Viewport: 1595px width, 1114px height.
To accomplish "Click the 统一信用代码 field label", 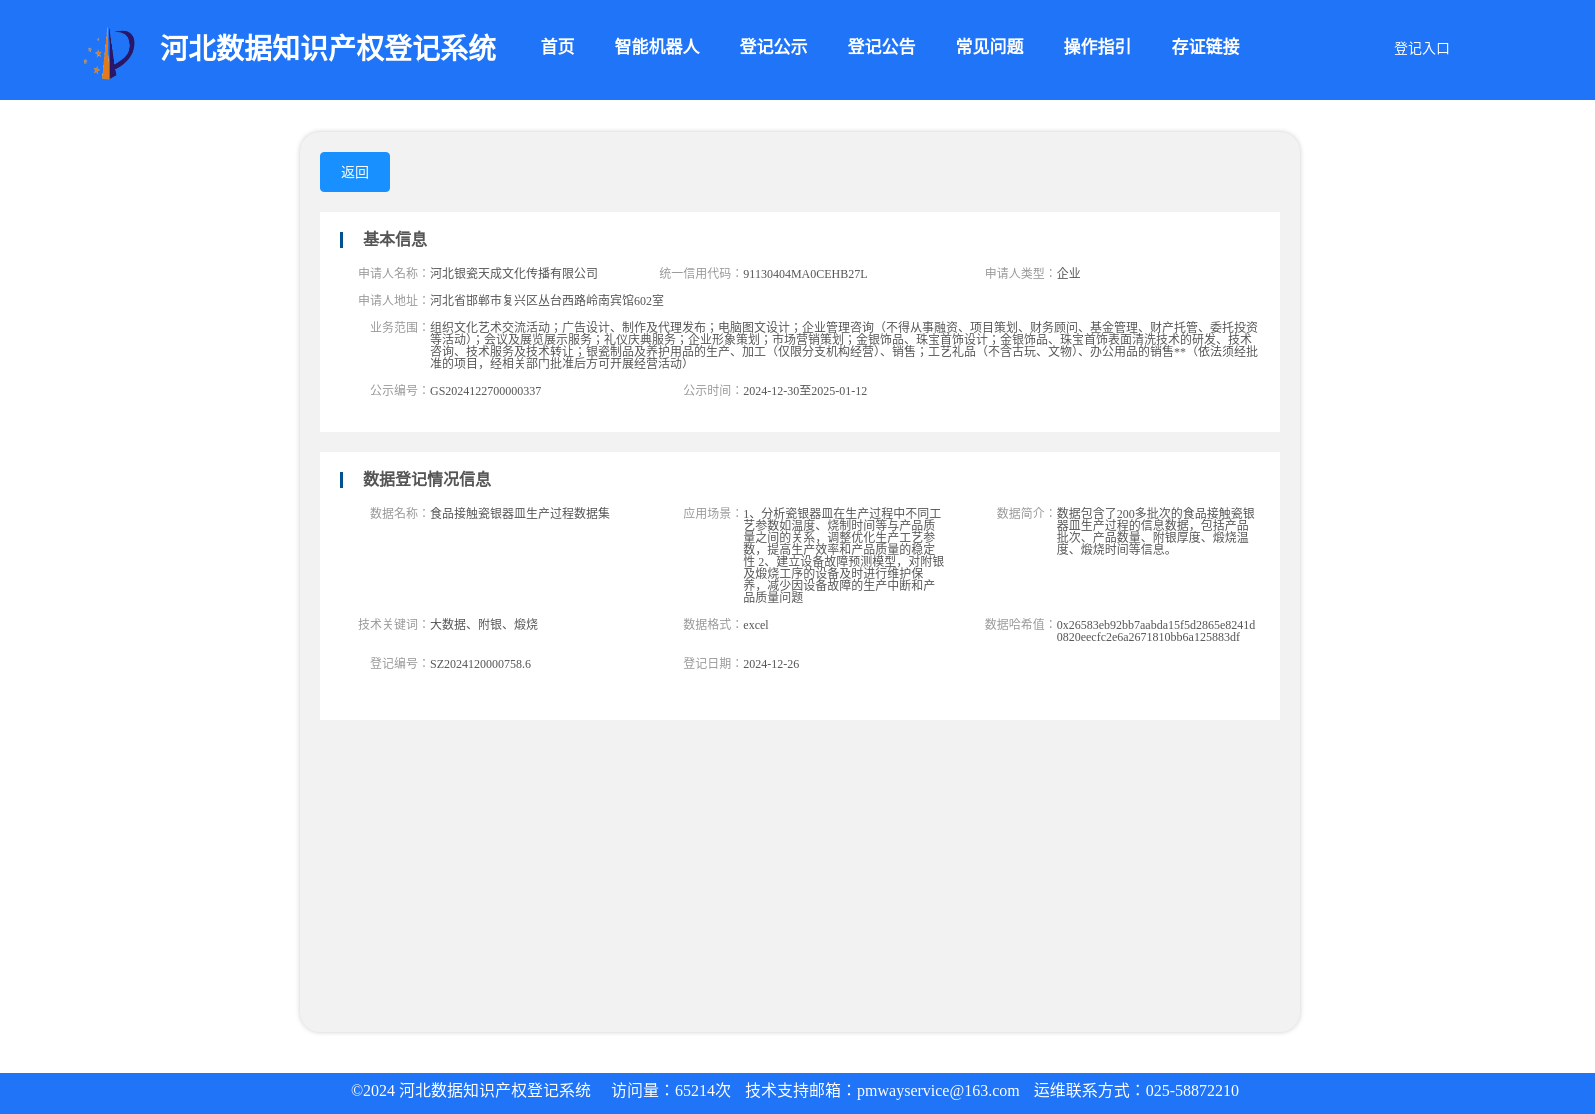I will pos(700,273).
